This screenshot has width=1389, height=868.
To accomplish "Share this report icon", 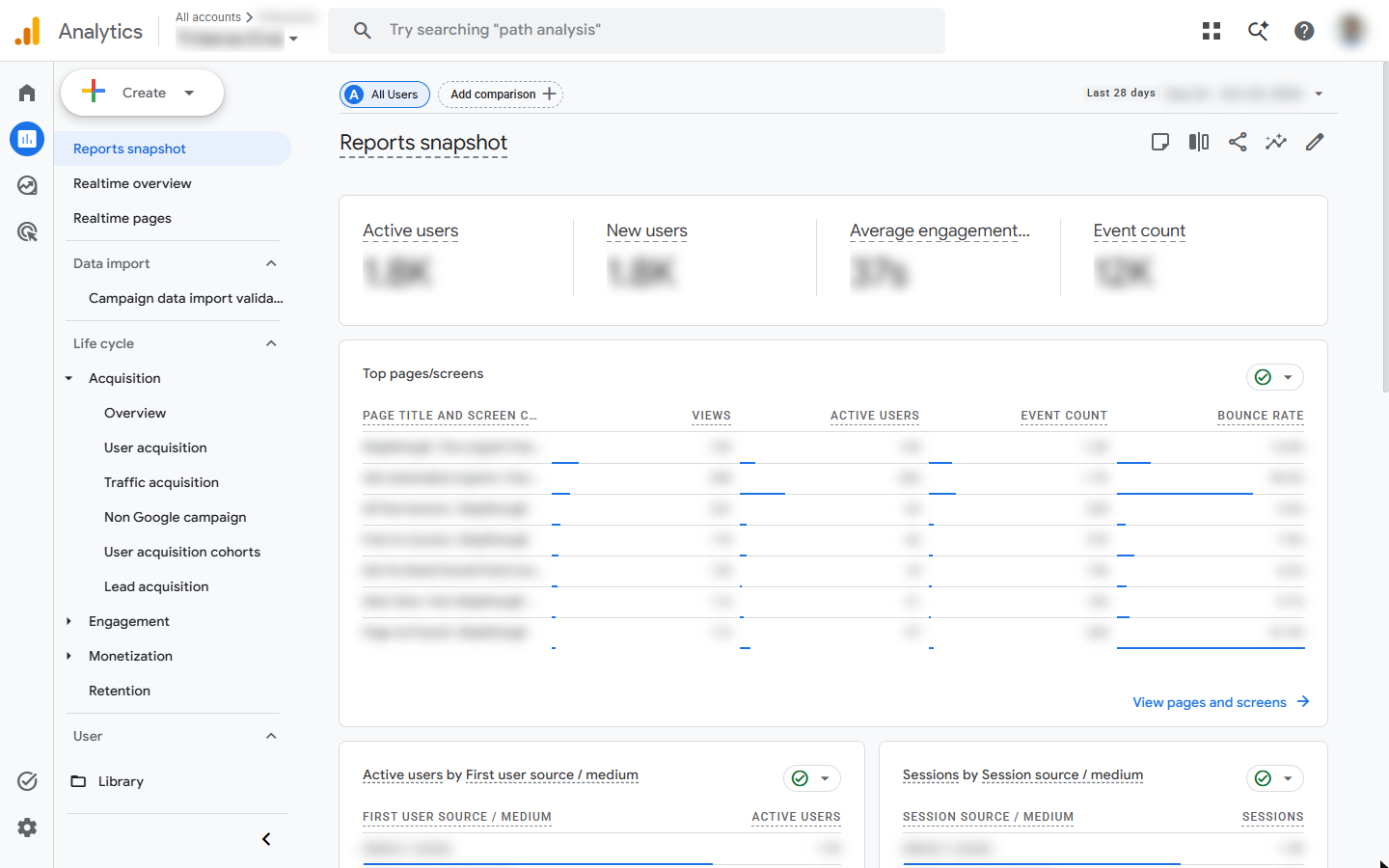I will pos(1238,142).
